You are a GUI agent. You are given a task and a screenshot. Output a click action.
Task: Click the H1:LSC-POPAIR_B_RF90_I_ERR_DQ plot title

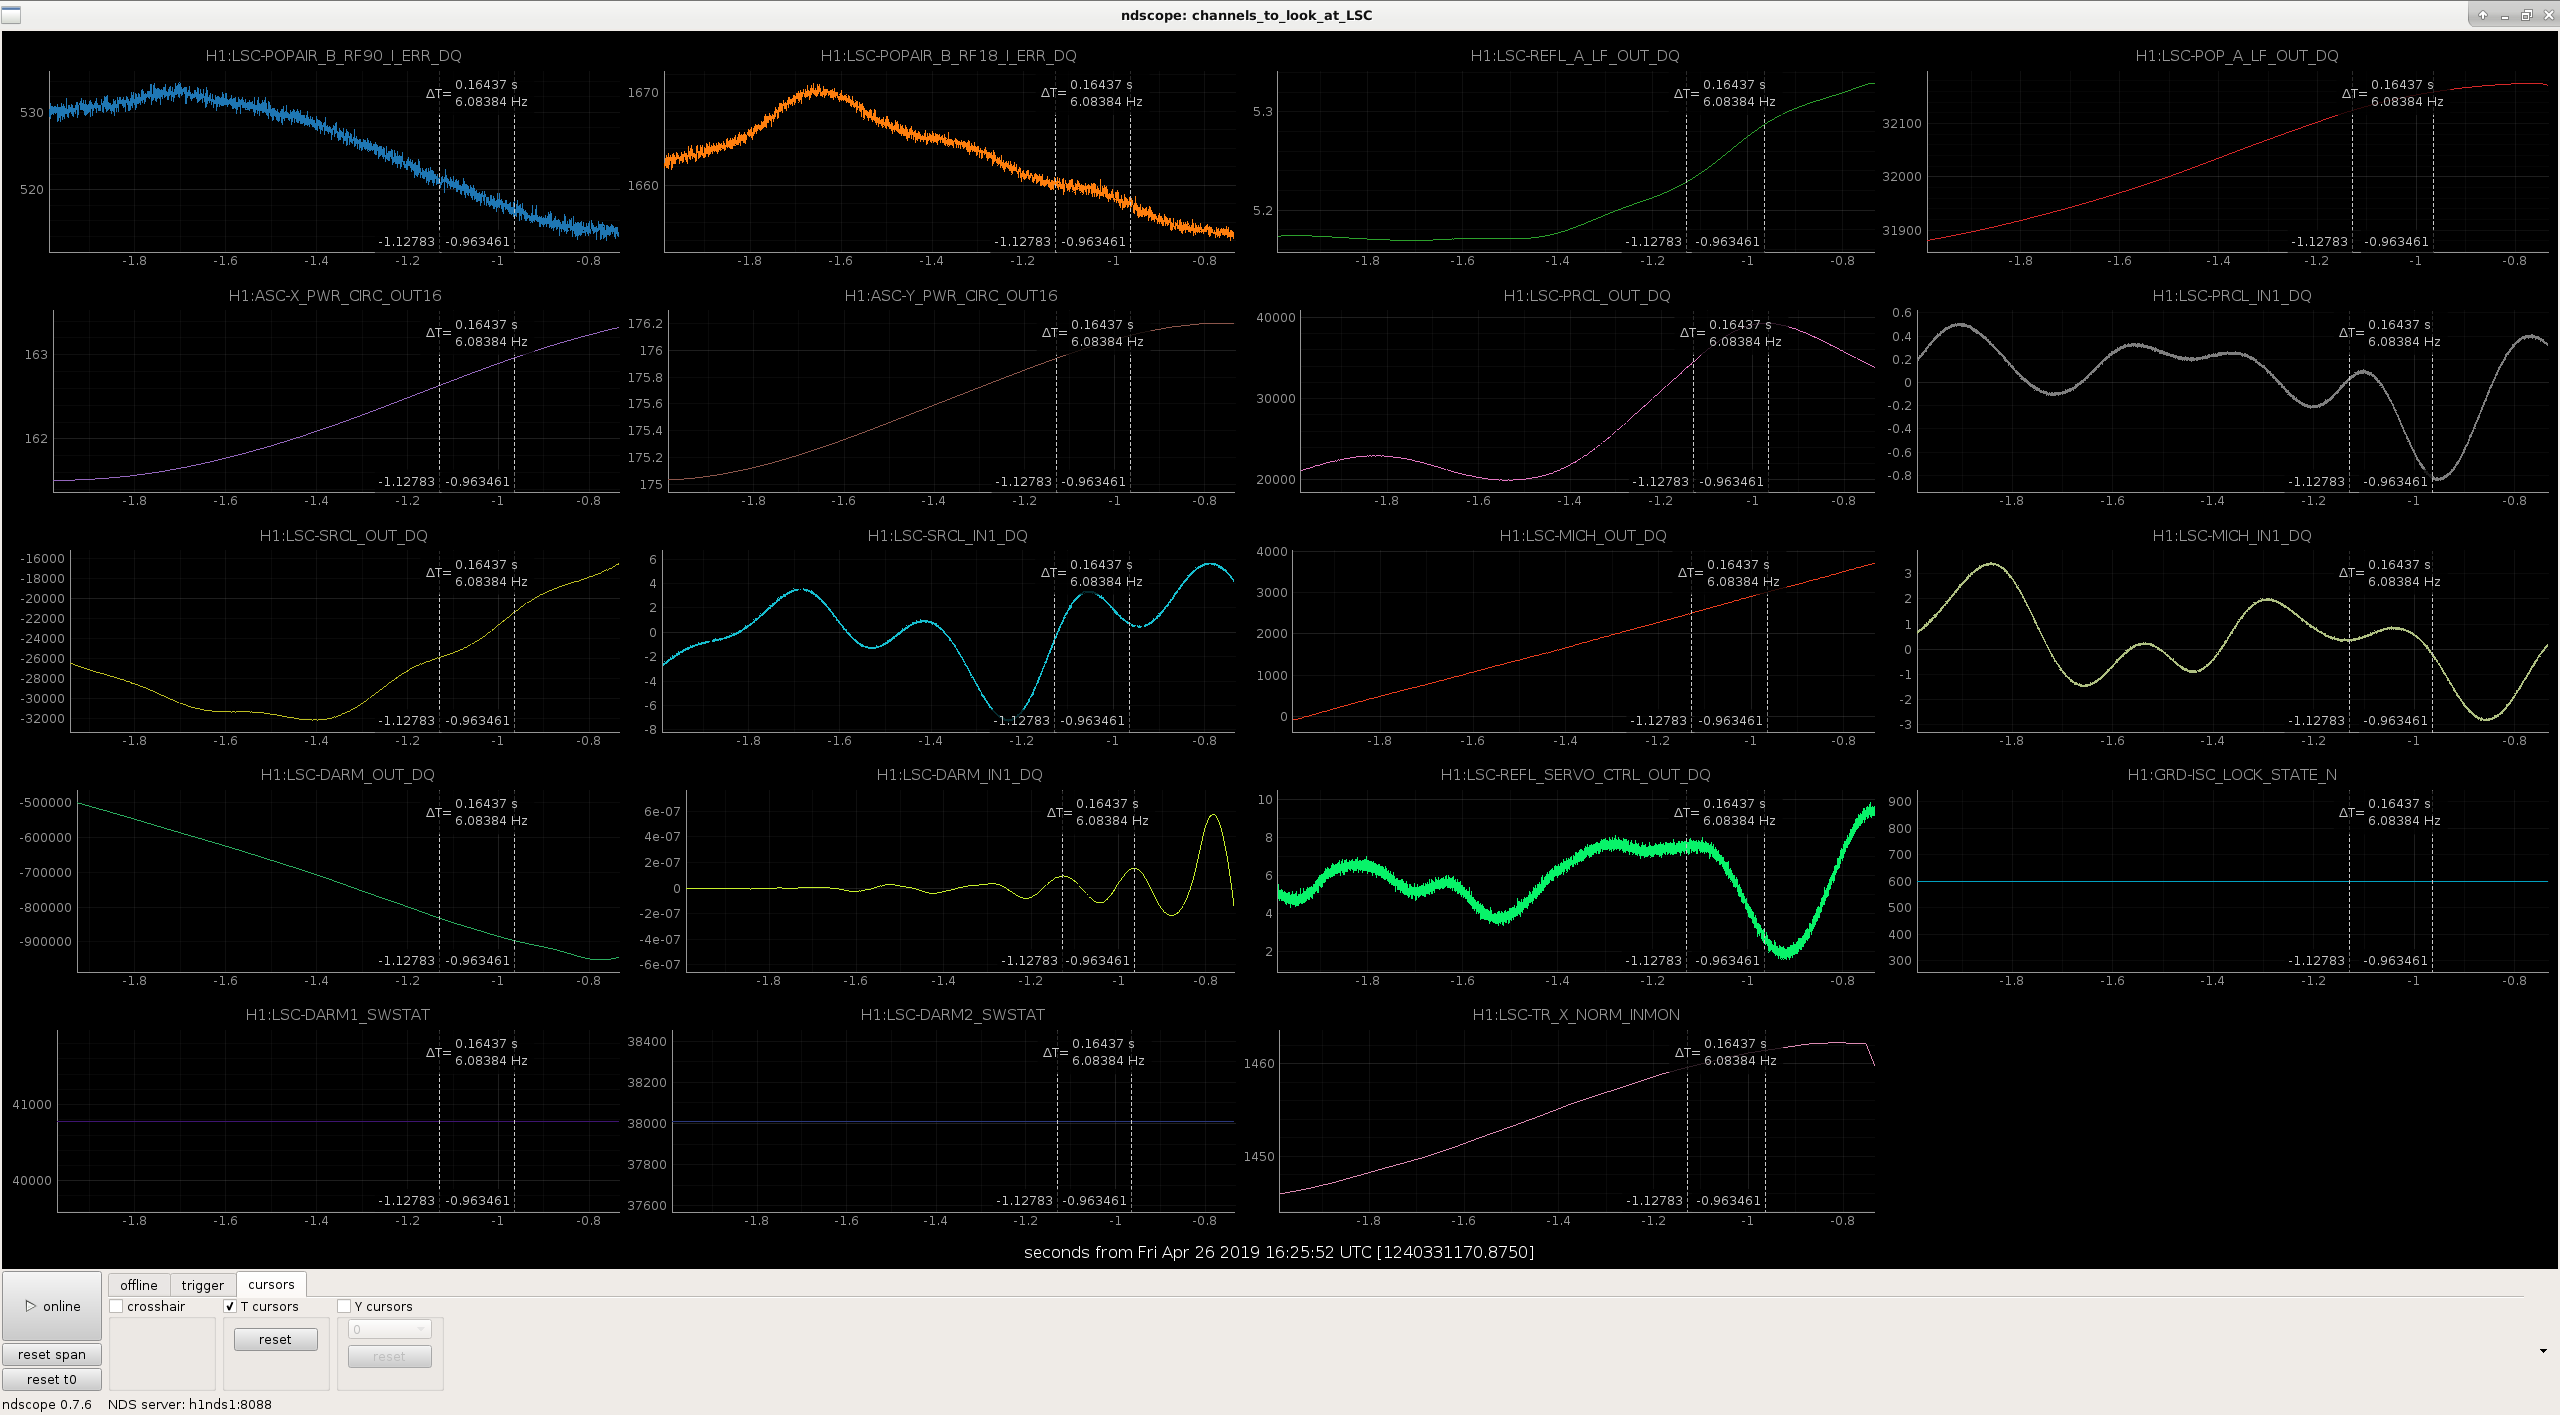tap(334, 56)
